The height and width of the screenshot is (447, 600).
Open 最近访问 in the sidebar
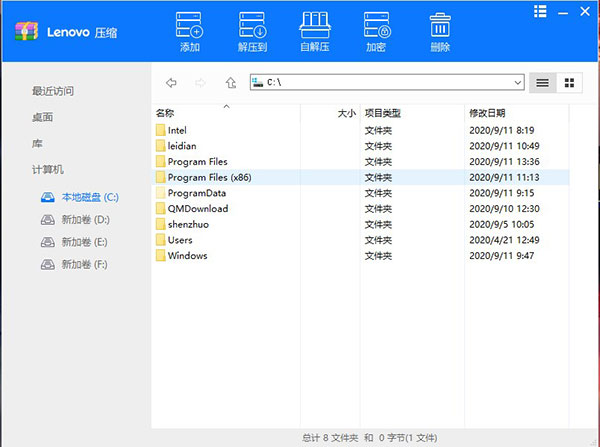click(x=52, y=91)
